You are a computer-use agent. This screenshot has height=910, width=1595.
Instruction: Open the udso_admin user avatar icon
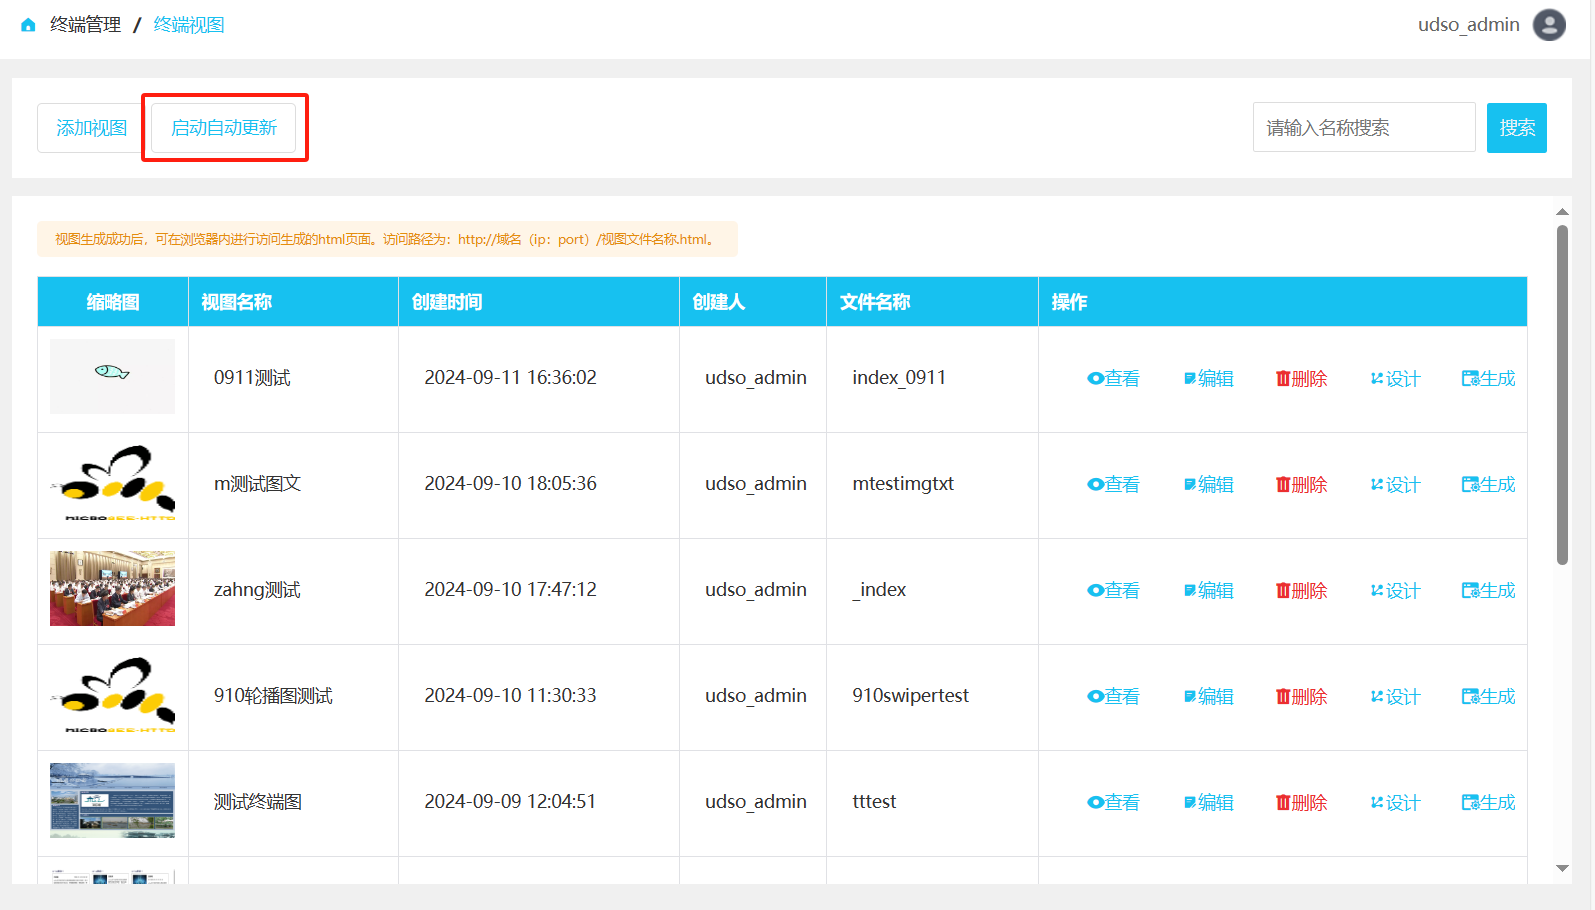click(x=1549, y=25)
